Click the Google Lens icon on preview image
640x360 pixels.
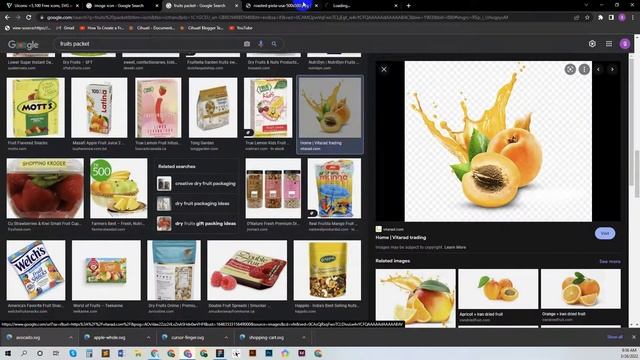pyautogui.click(x=570, y=69)
